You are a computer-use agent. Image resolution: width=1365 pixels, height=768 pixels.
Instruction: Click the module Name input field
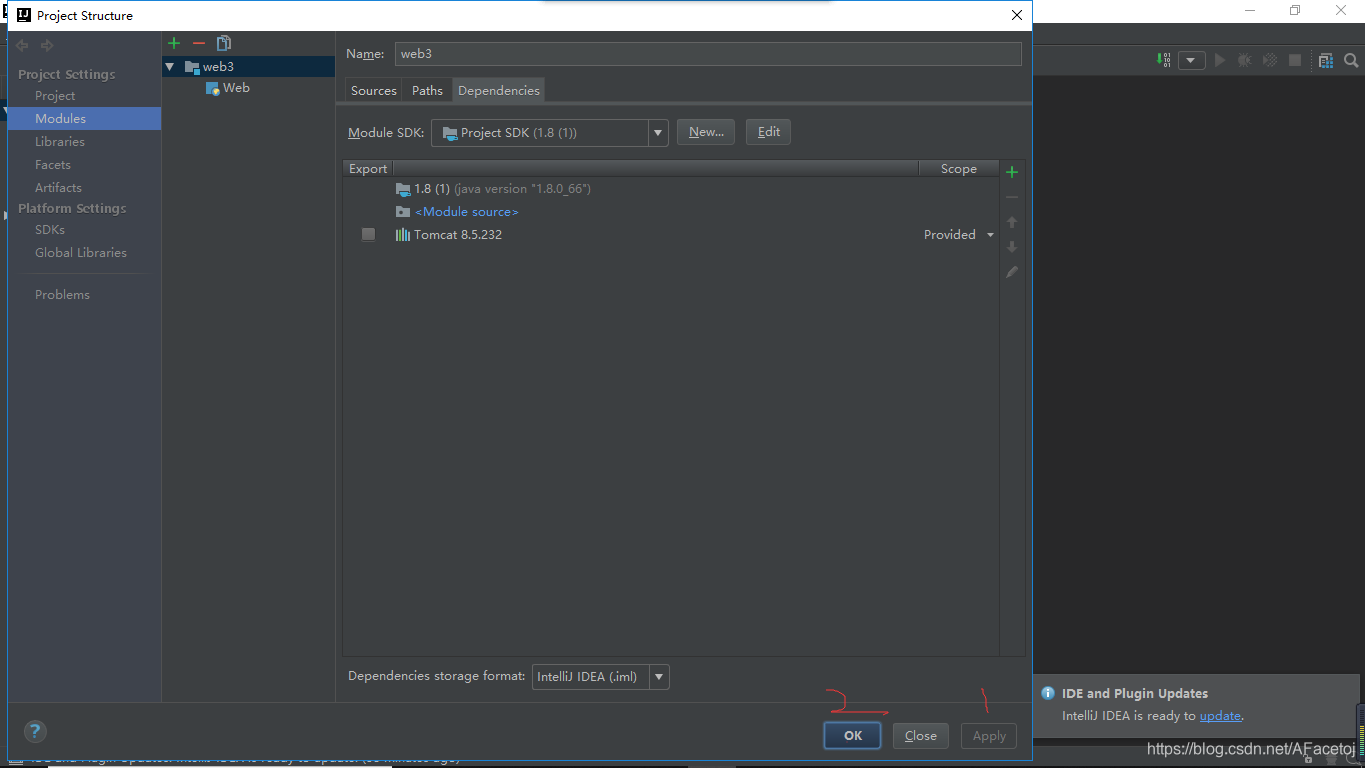click(x=708, y=54)
